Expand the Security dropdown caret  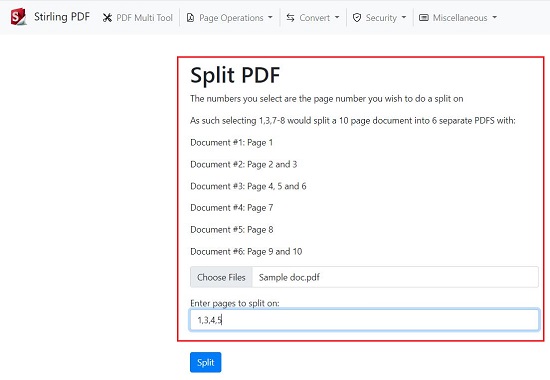(x=404, y=17)
